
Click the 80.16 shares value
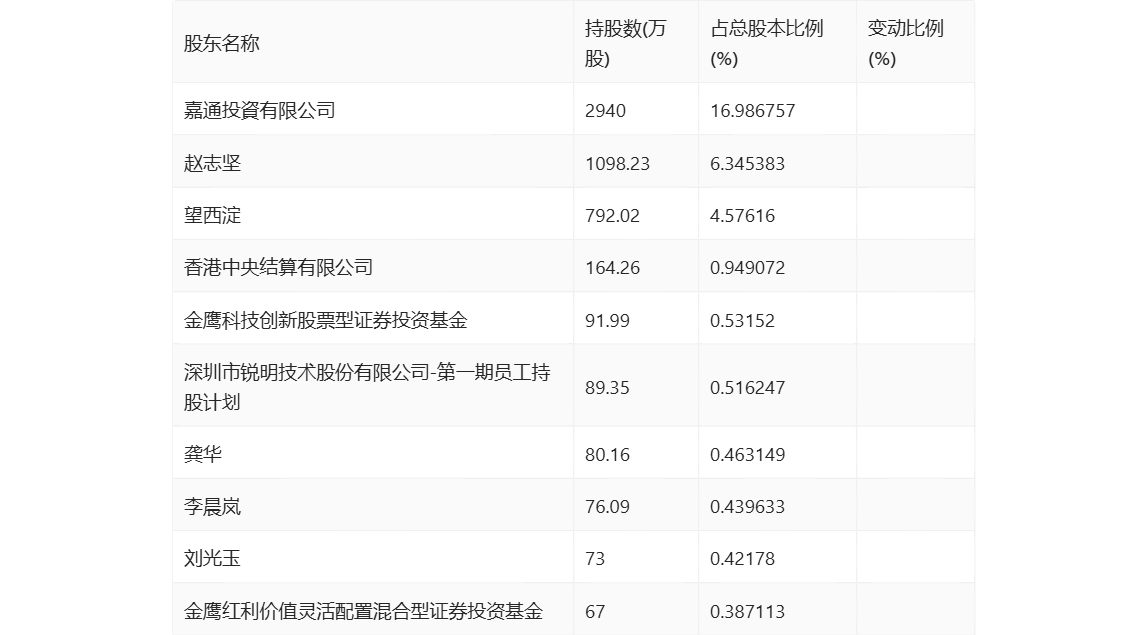[607, 454]
